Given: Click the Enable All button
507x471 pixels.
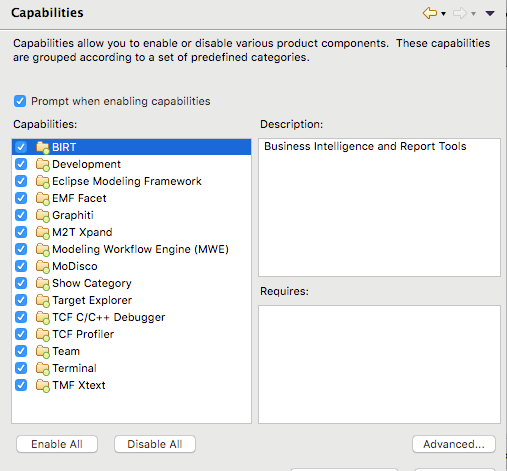Looking at the screenshot, I should [x=57, y=444].
